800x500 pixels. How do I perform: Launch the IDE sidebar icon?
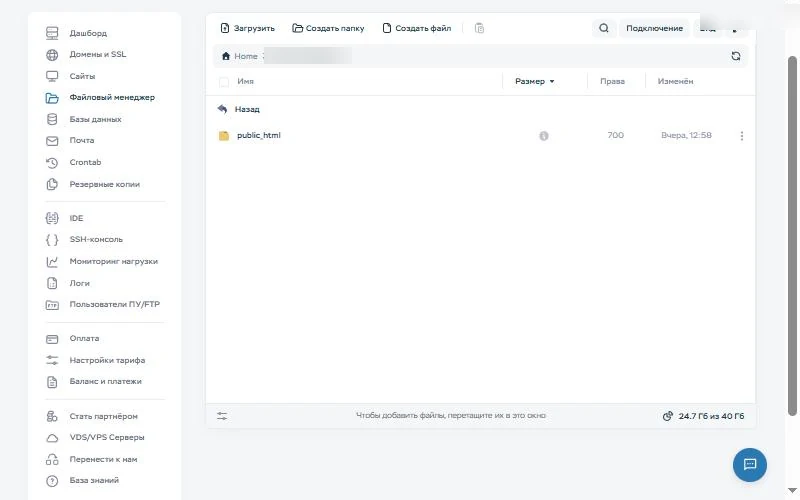pos(52,218)
